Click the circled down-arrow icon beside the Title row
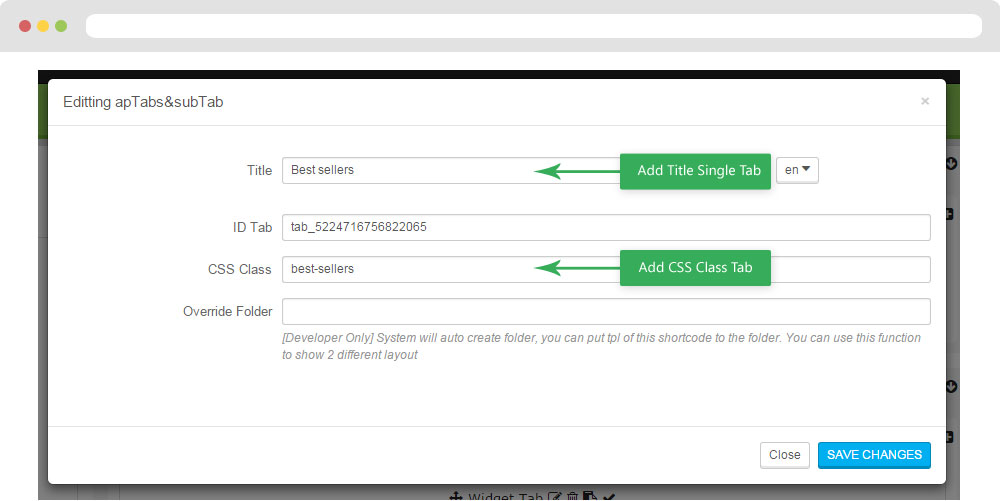 tap(951, 164)
